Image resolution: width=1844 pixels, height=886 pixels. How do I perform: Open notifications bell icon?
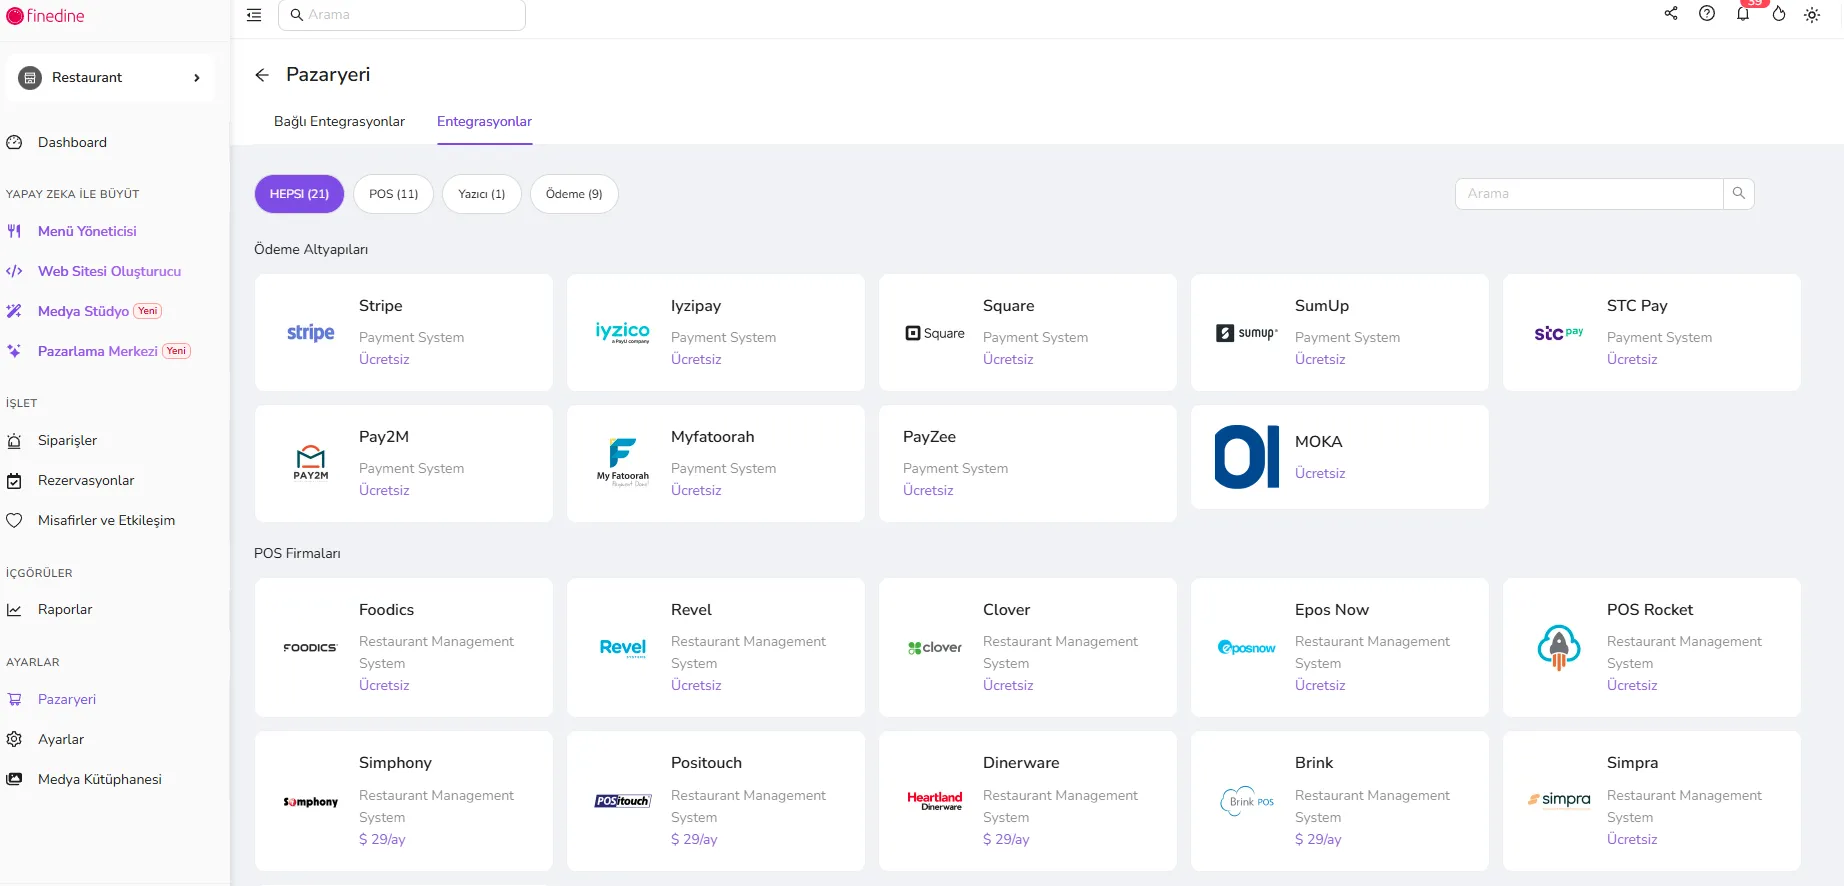tap(1743, 14)
